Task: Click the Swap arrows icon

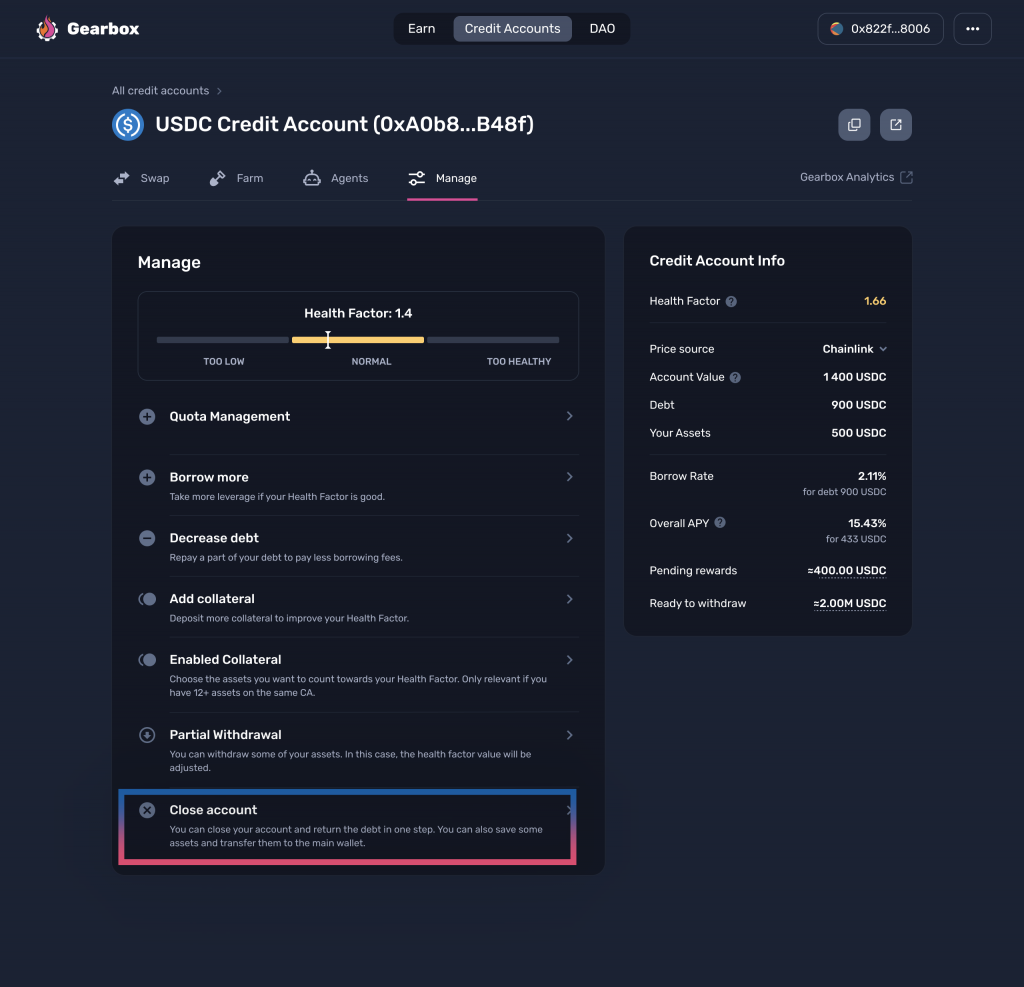Action: [x=121, y=178]
